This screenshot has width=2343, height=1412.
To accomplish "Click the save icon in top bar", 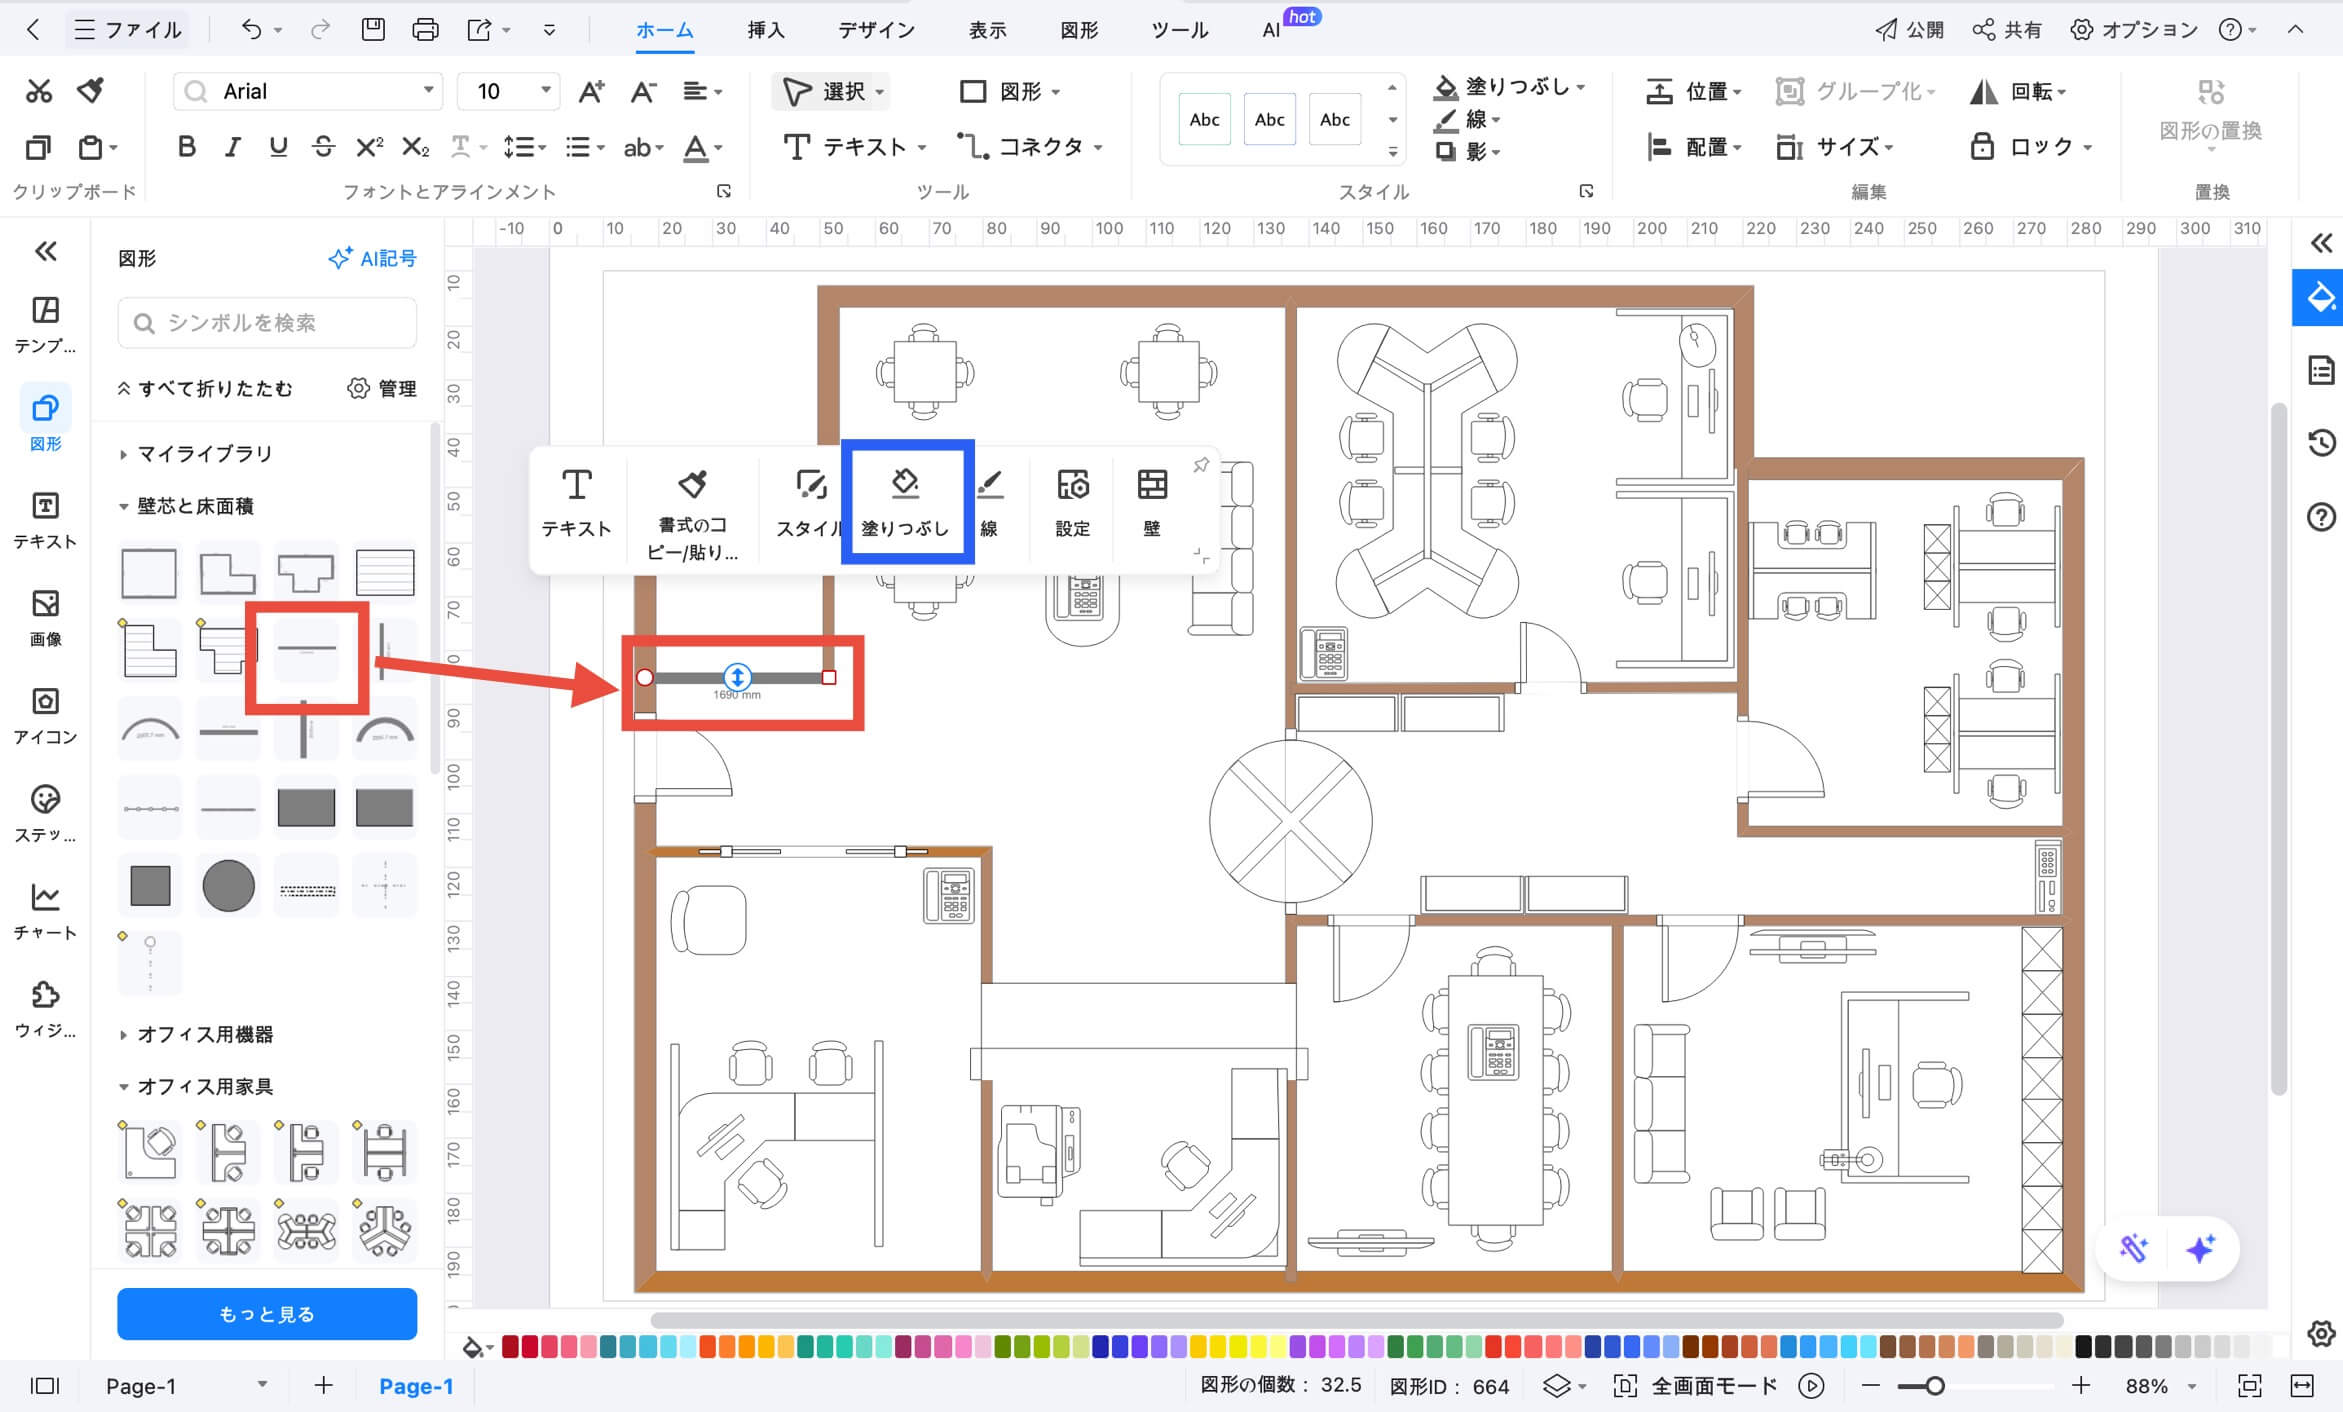I will click(373, 30).
